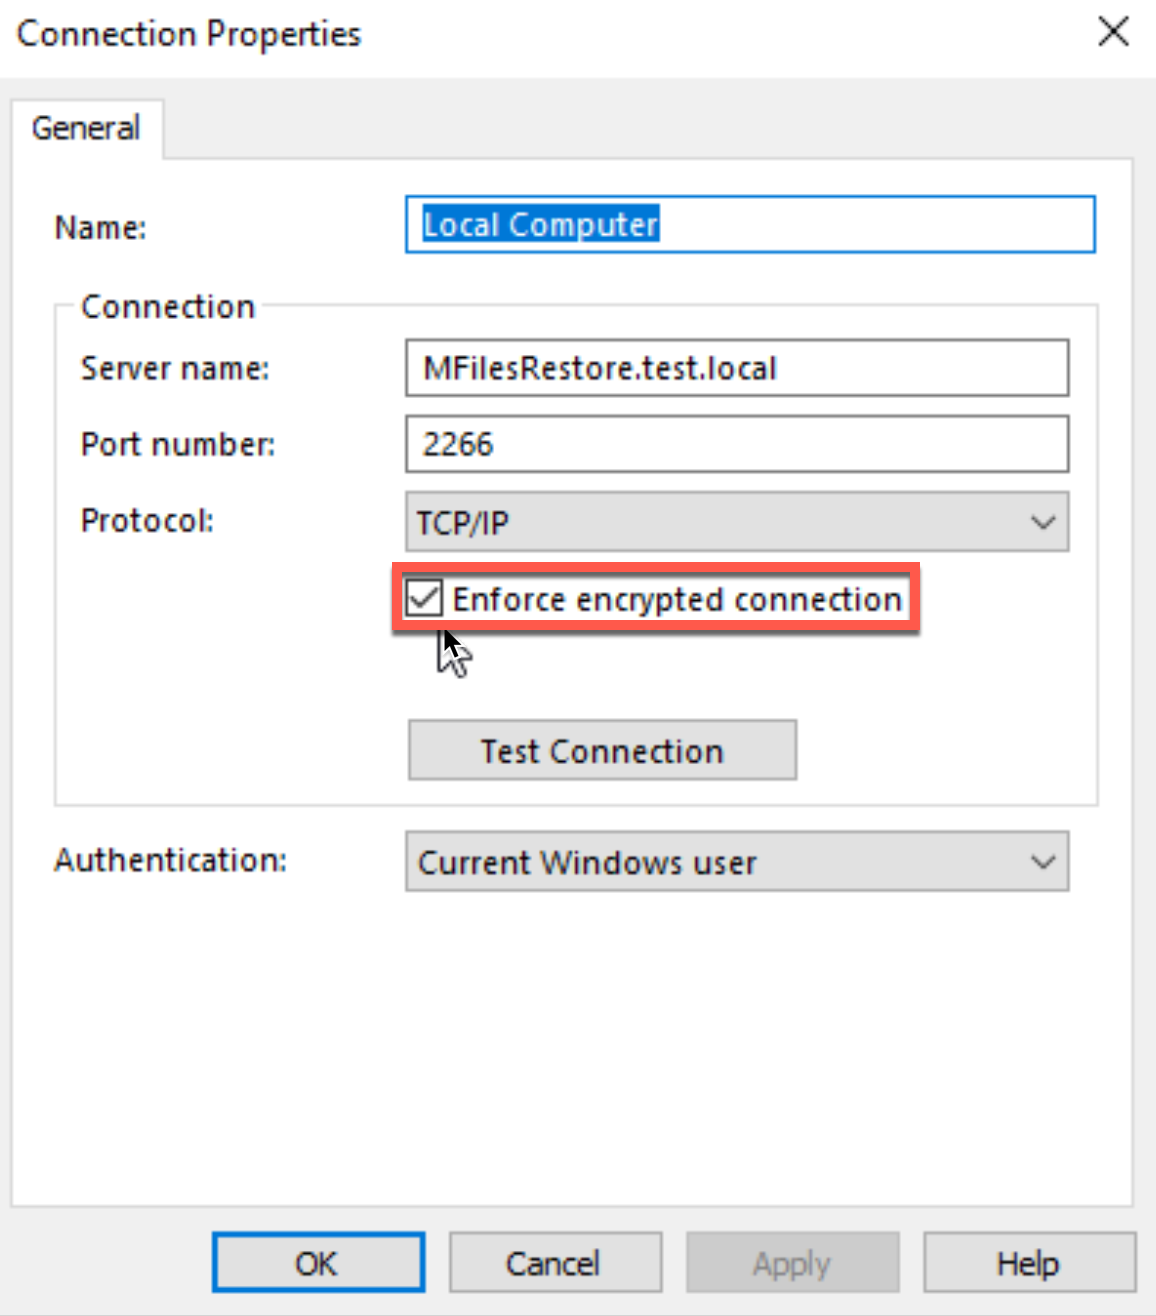
Task: Click the Enforce encrypted connection label text
Action: (x=677, y=599)
